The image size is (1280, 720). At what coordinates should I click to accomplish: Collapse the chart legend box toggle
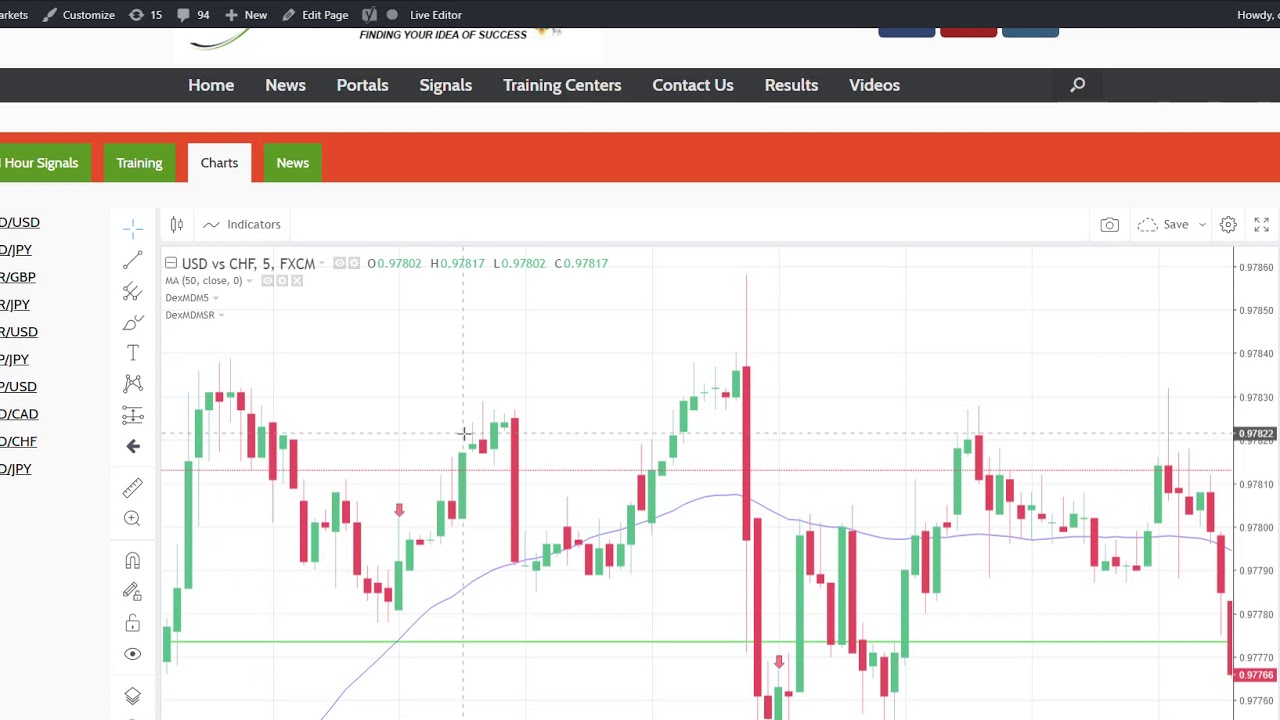click(171, 263)
